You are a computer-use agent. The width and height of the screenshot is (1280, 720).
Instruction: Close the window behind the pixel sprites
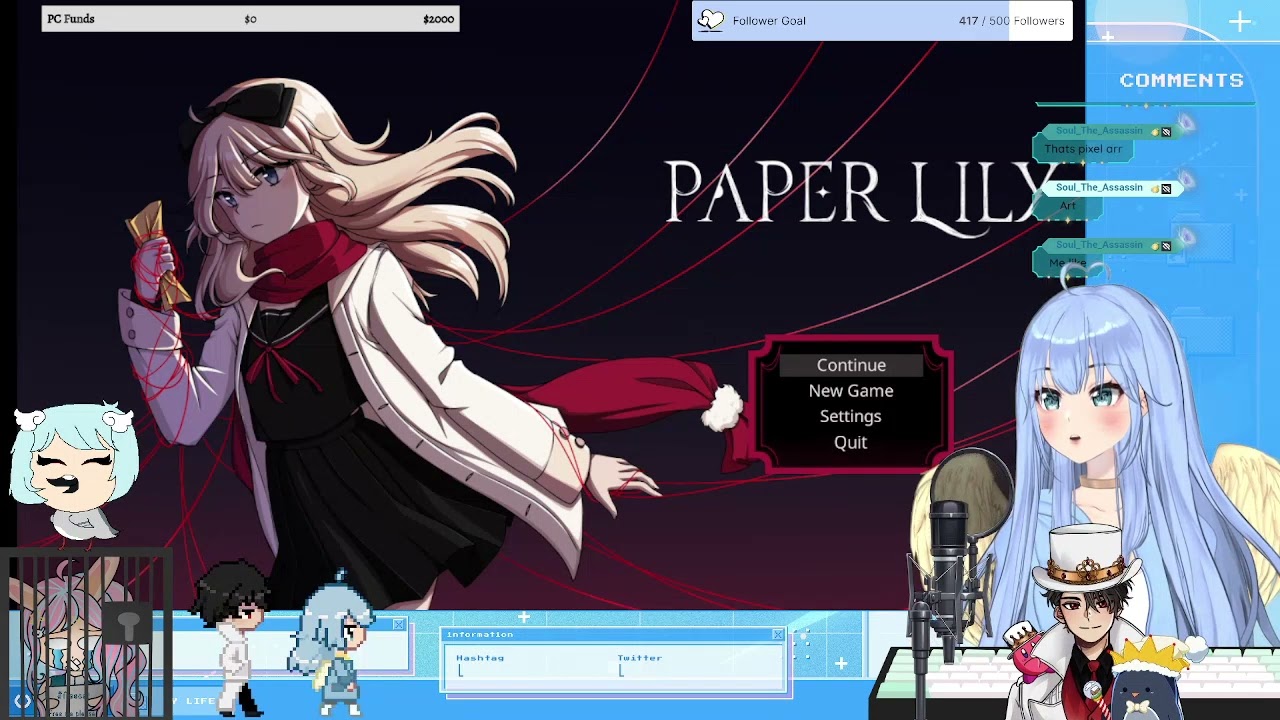(398, 625)
